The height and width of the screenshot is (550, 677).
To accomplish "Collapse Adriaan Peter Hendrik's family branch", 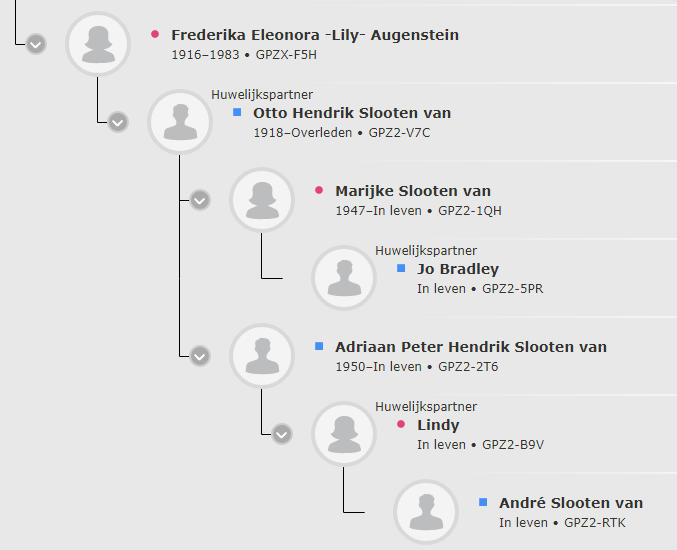I will (x=200, y=356).
